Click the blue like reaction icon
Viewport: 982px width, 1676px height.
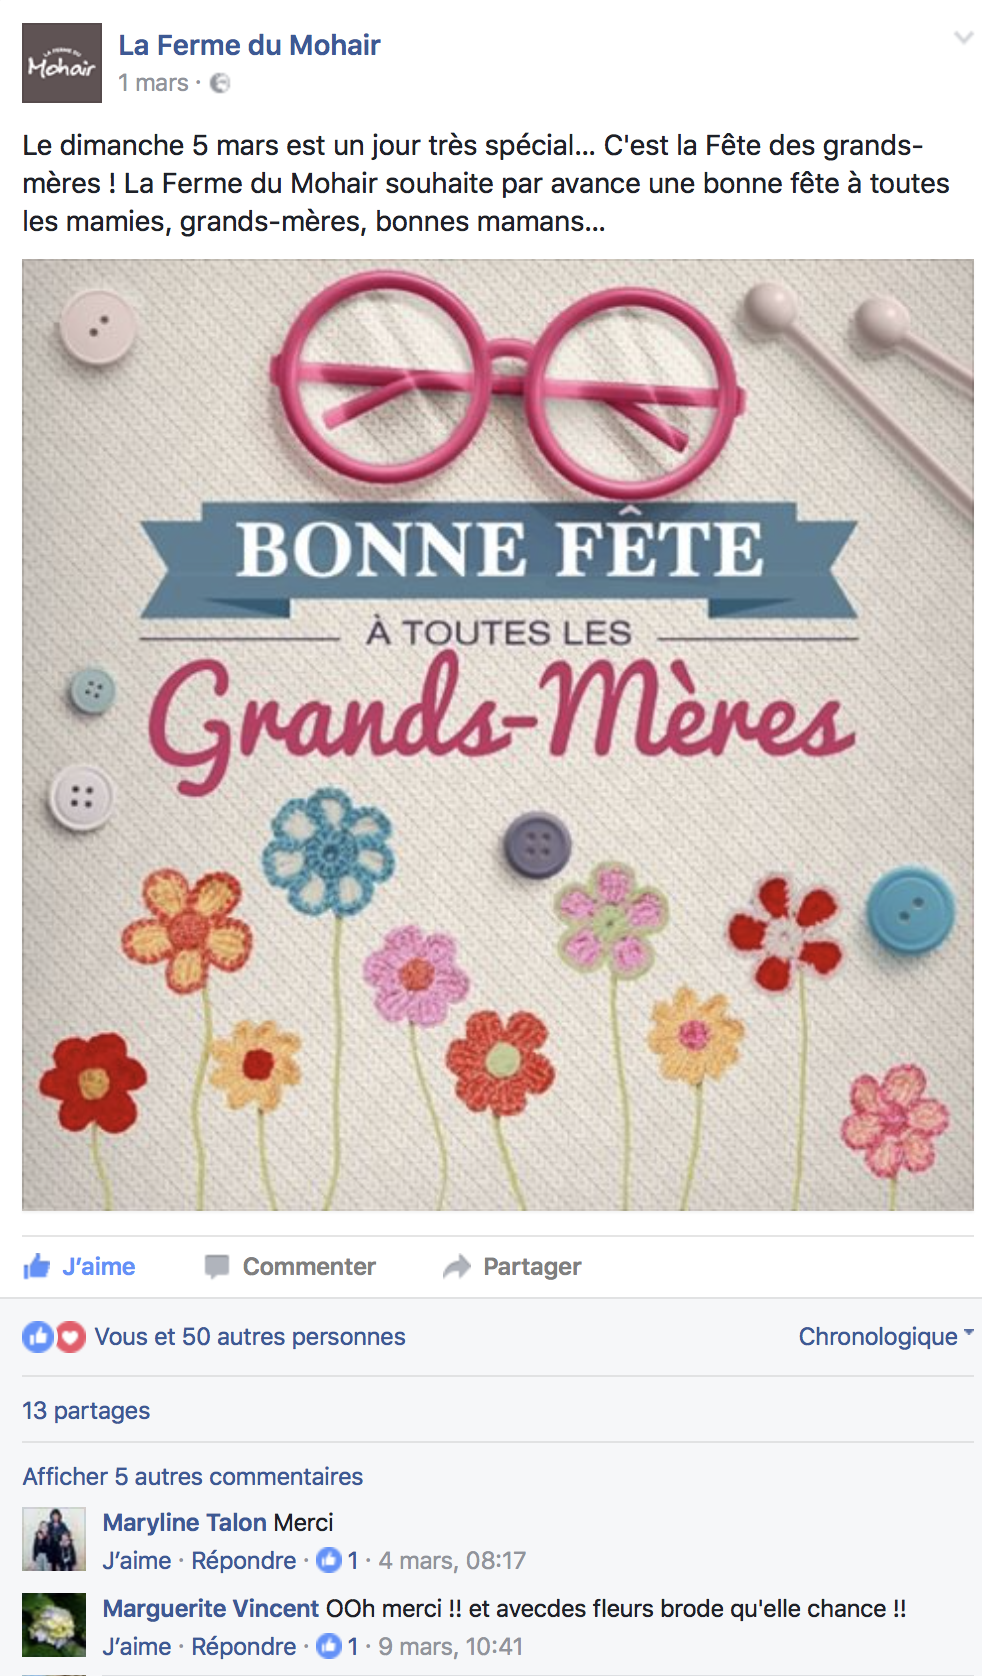coord(38,1337)
